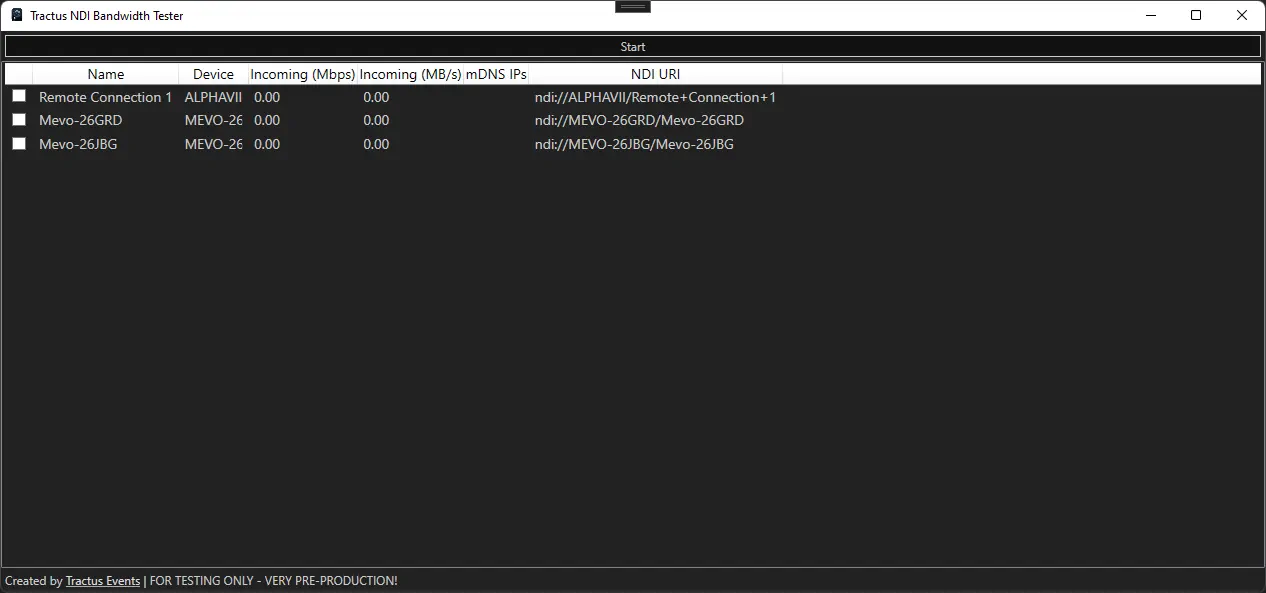Check the Mevo-26GRD source checkbox
This screenshot has height=593, width=1266.
[x=19, y=119]
